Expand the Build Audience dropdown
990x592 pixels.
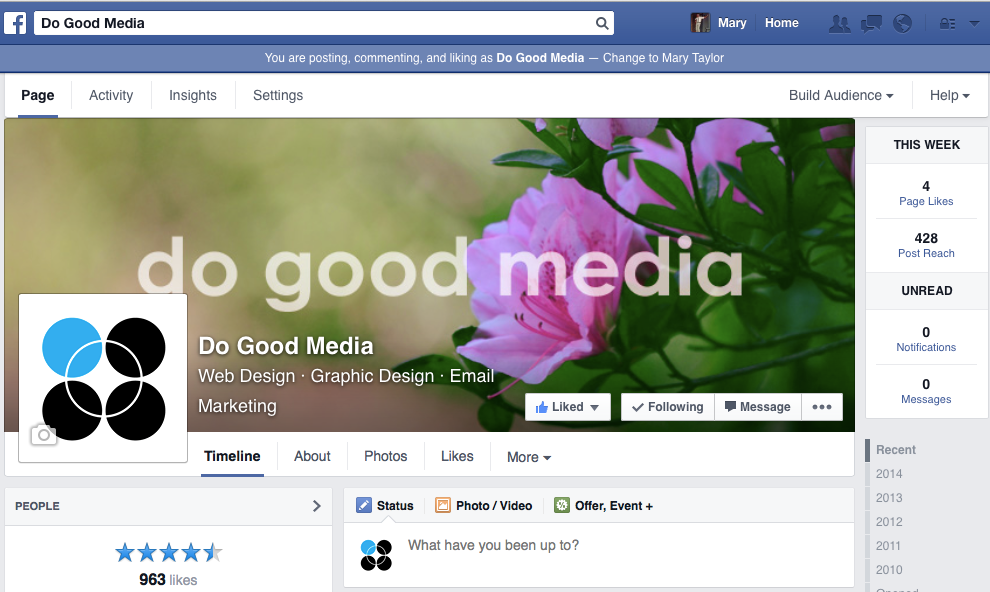841,95
